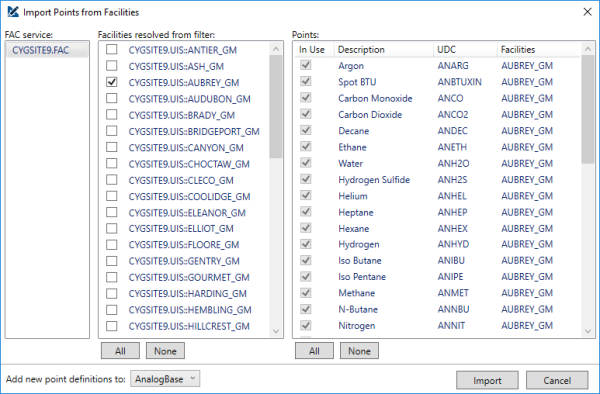Deselect all facilities with the None button

pyautogui.click(x=165, y=351)
